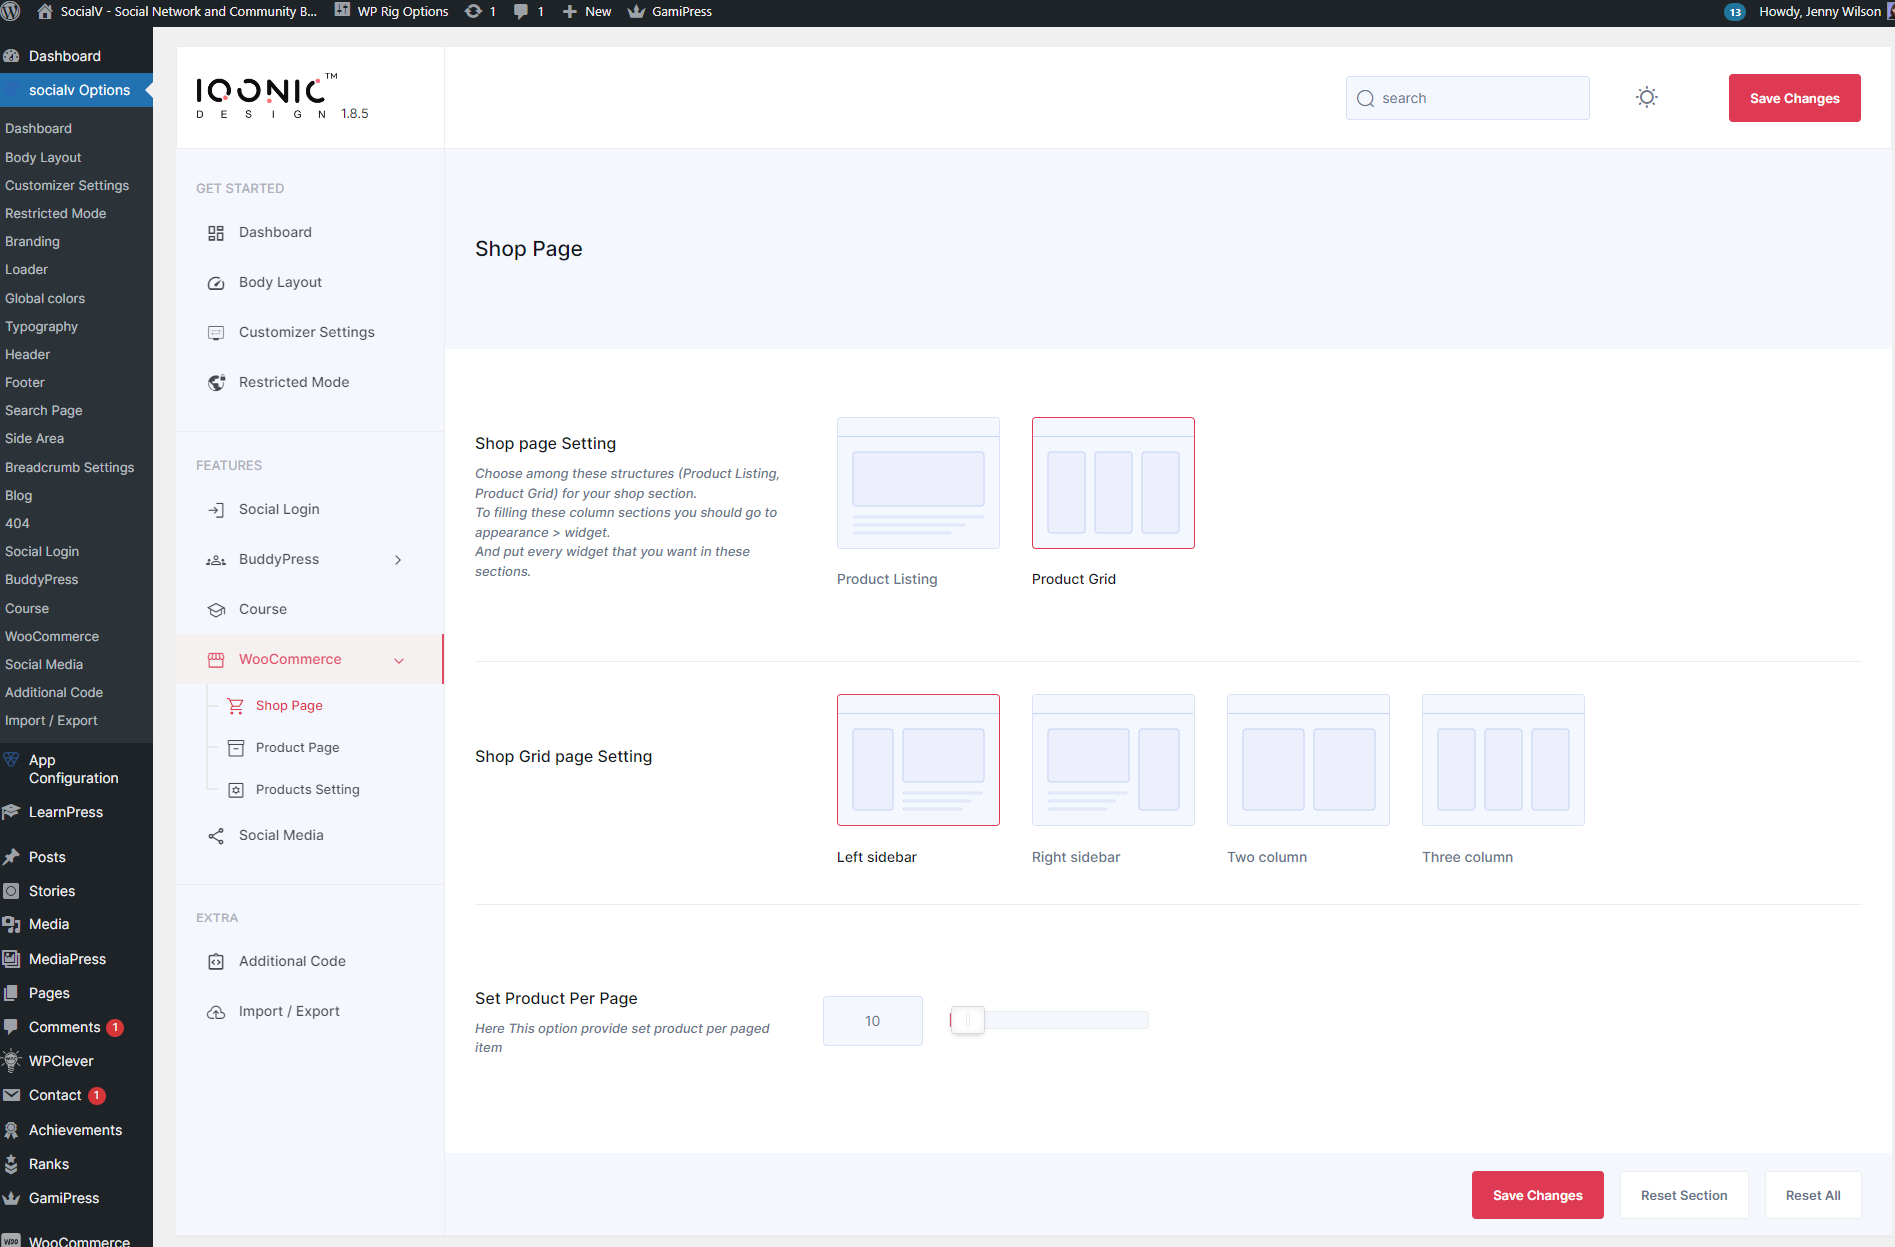Screen dimensions: 1895x1247
Task: Click the Contact envelope icon
Action: coord(11,1095)
